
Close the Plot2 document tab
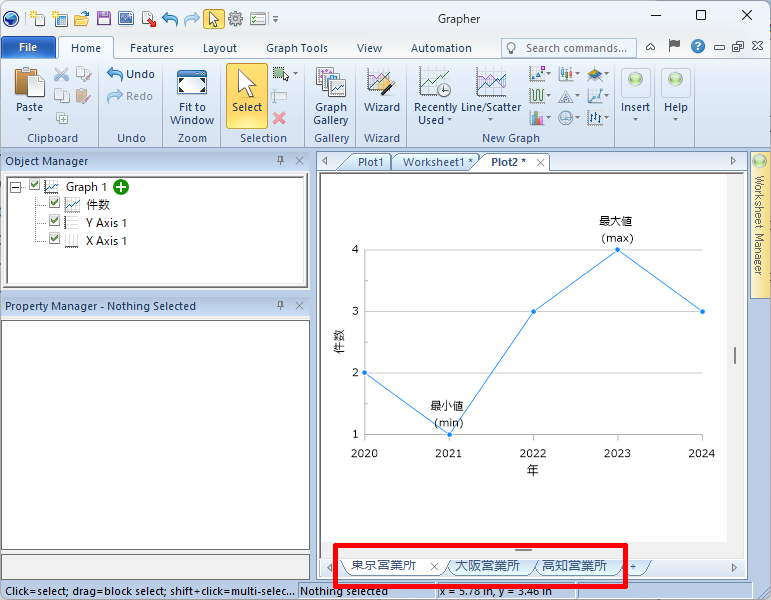point(540,162)
